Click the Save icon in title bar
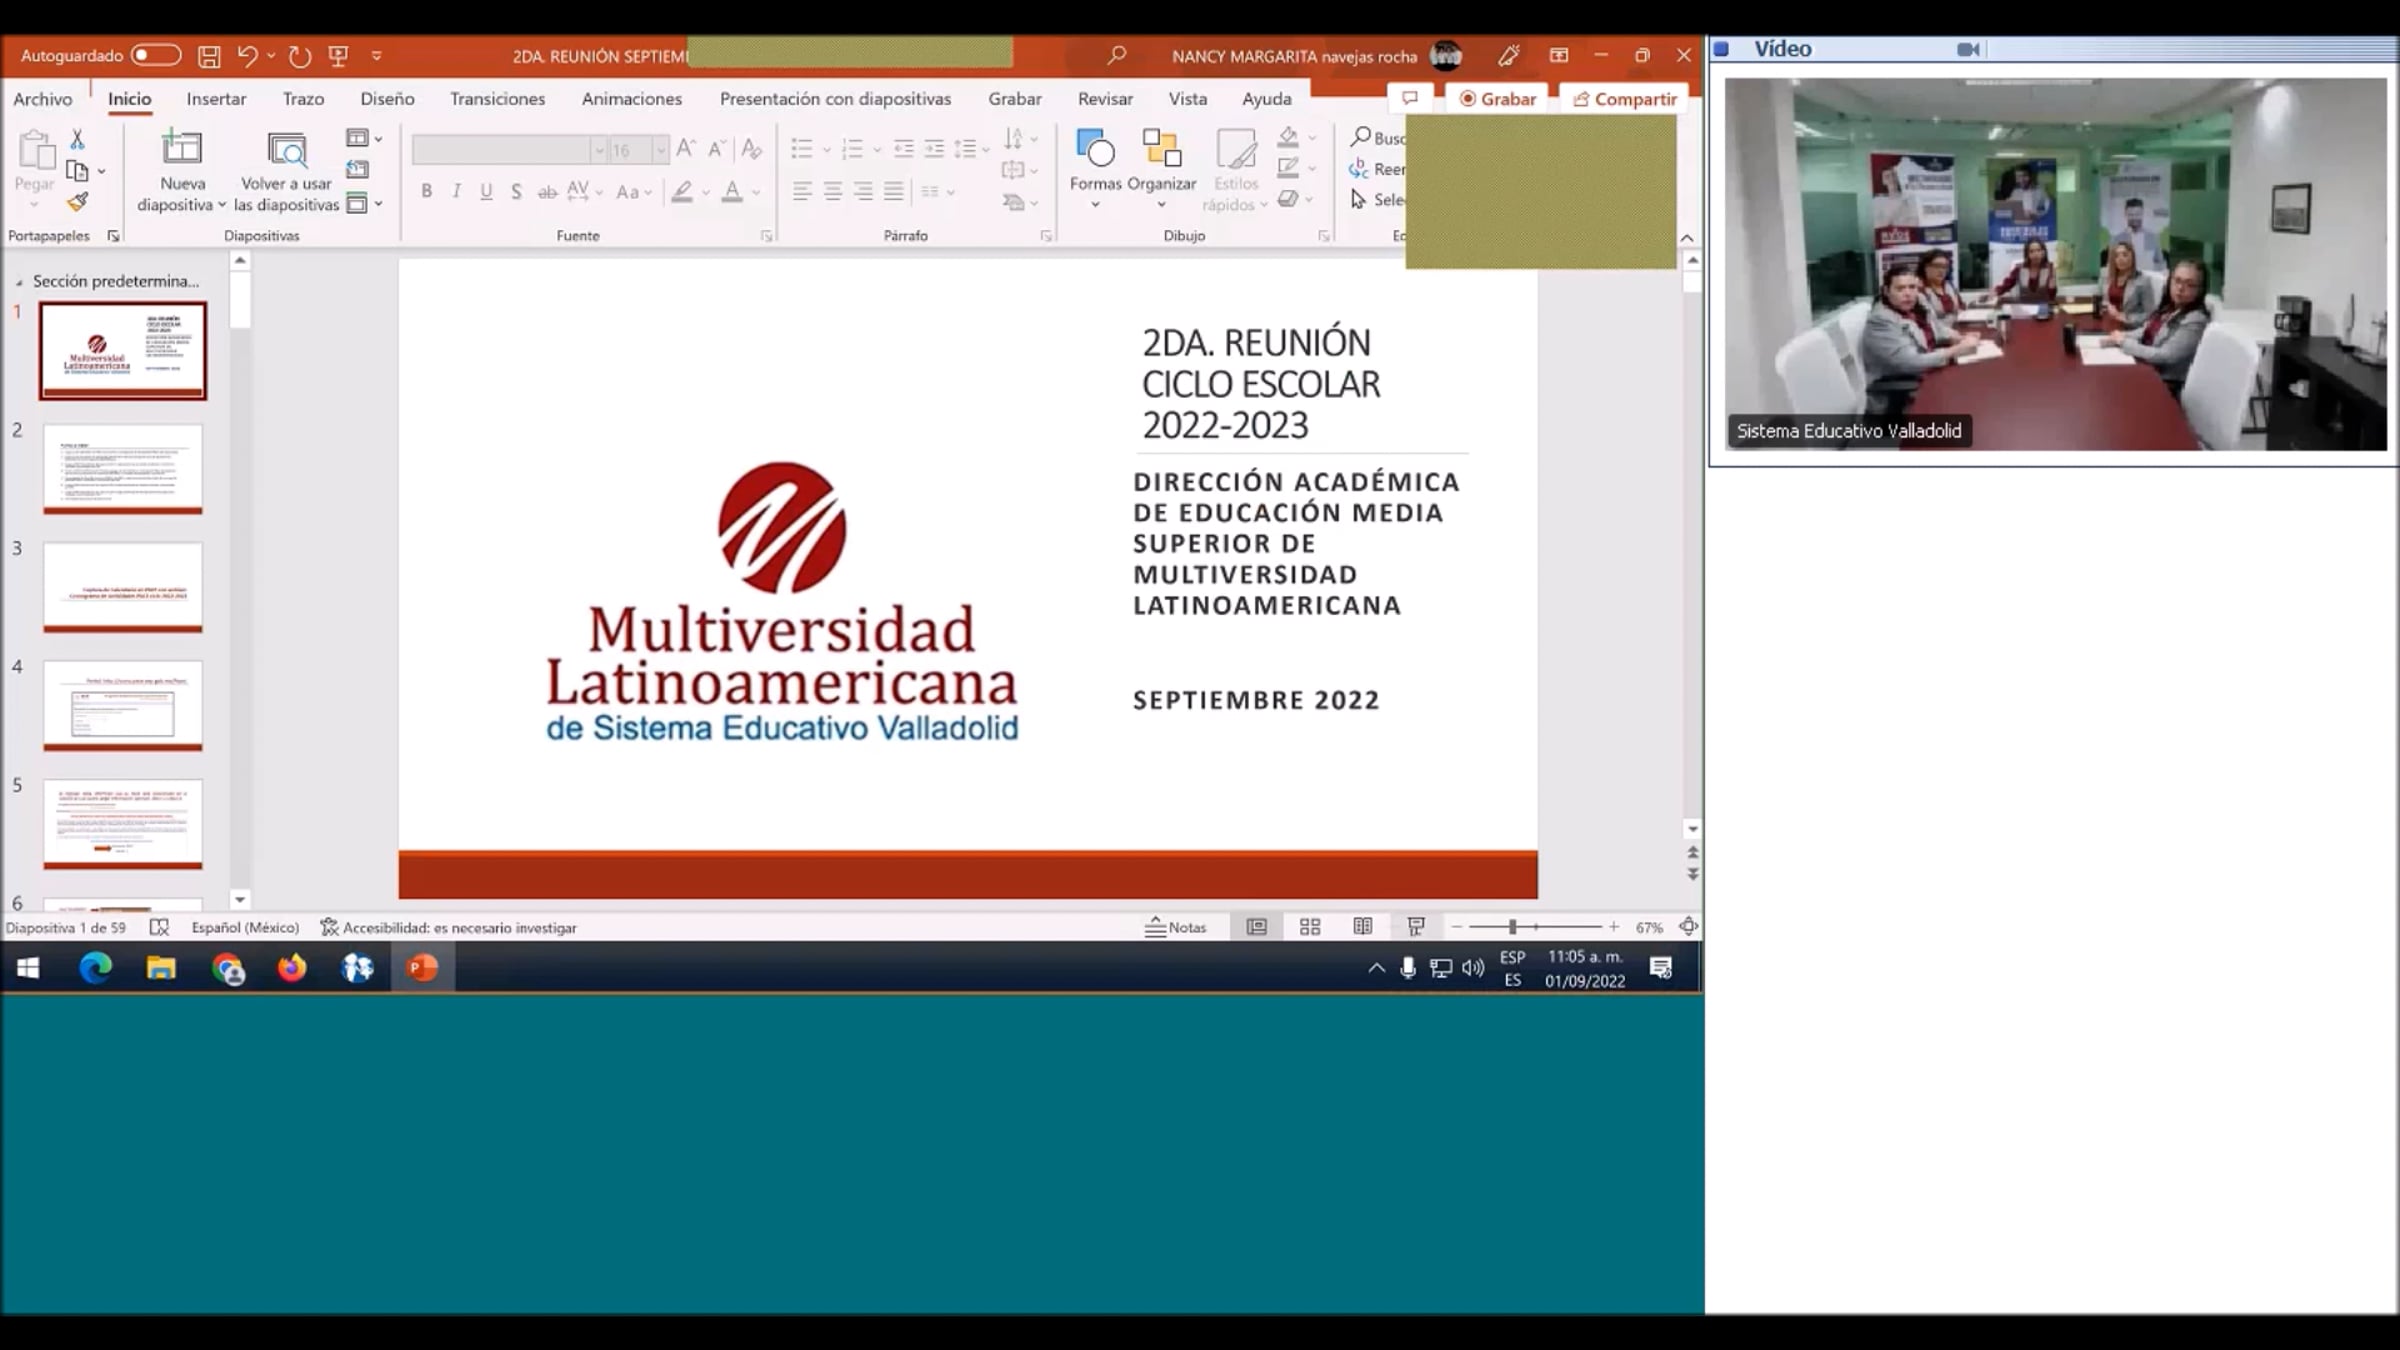This screenshot has height=1350, width=2400. tap(208, 56)
